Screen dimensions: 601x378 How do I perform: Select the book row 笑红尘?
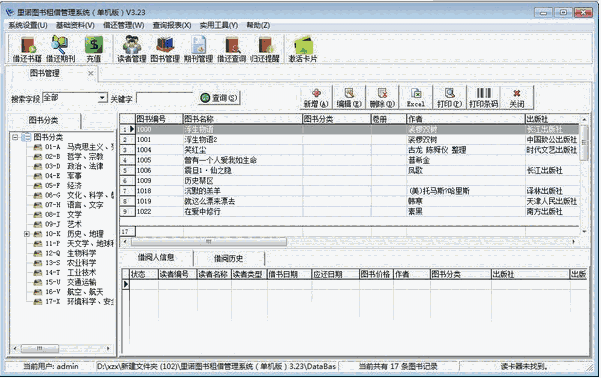349,150
